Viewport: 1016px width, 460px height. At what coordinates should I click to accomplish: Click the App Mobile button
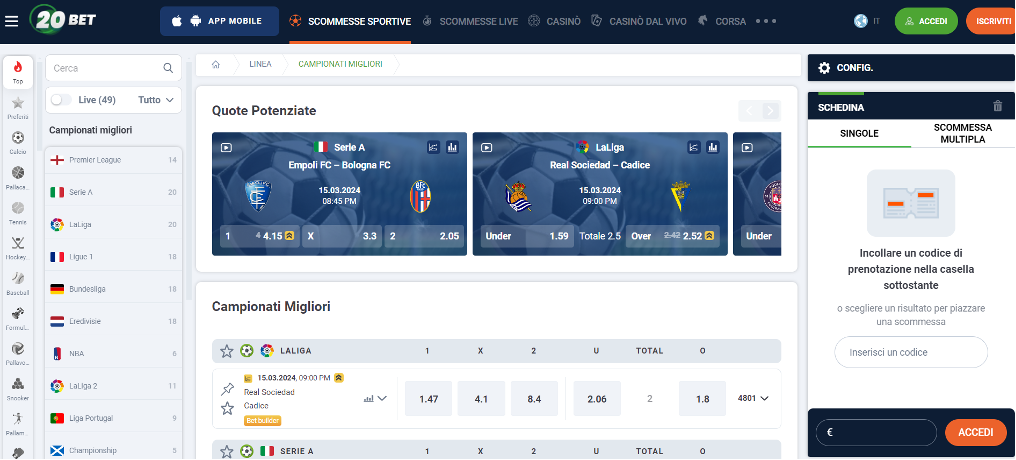[x=219, y=21]
